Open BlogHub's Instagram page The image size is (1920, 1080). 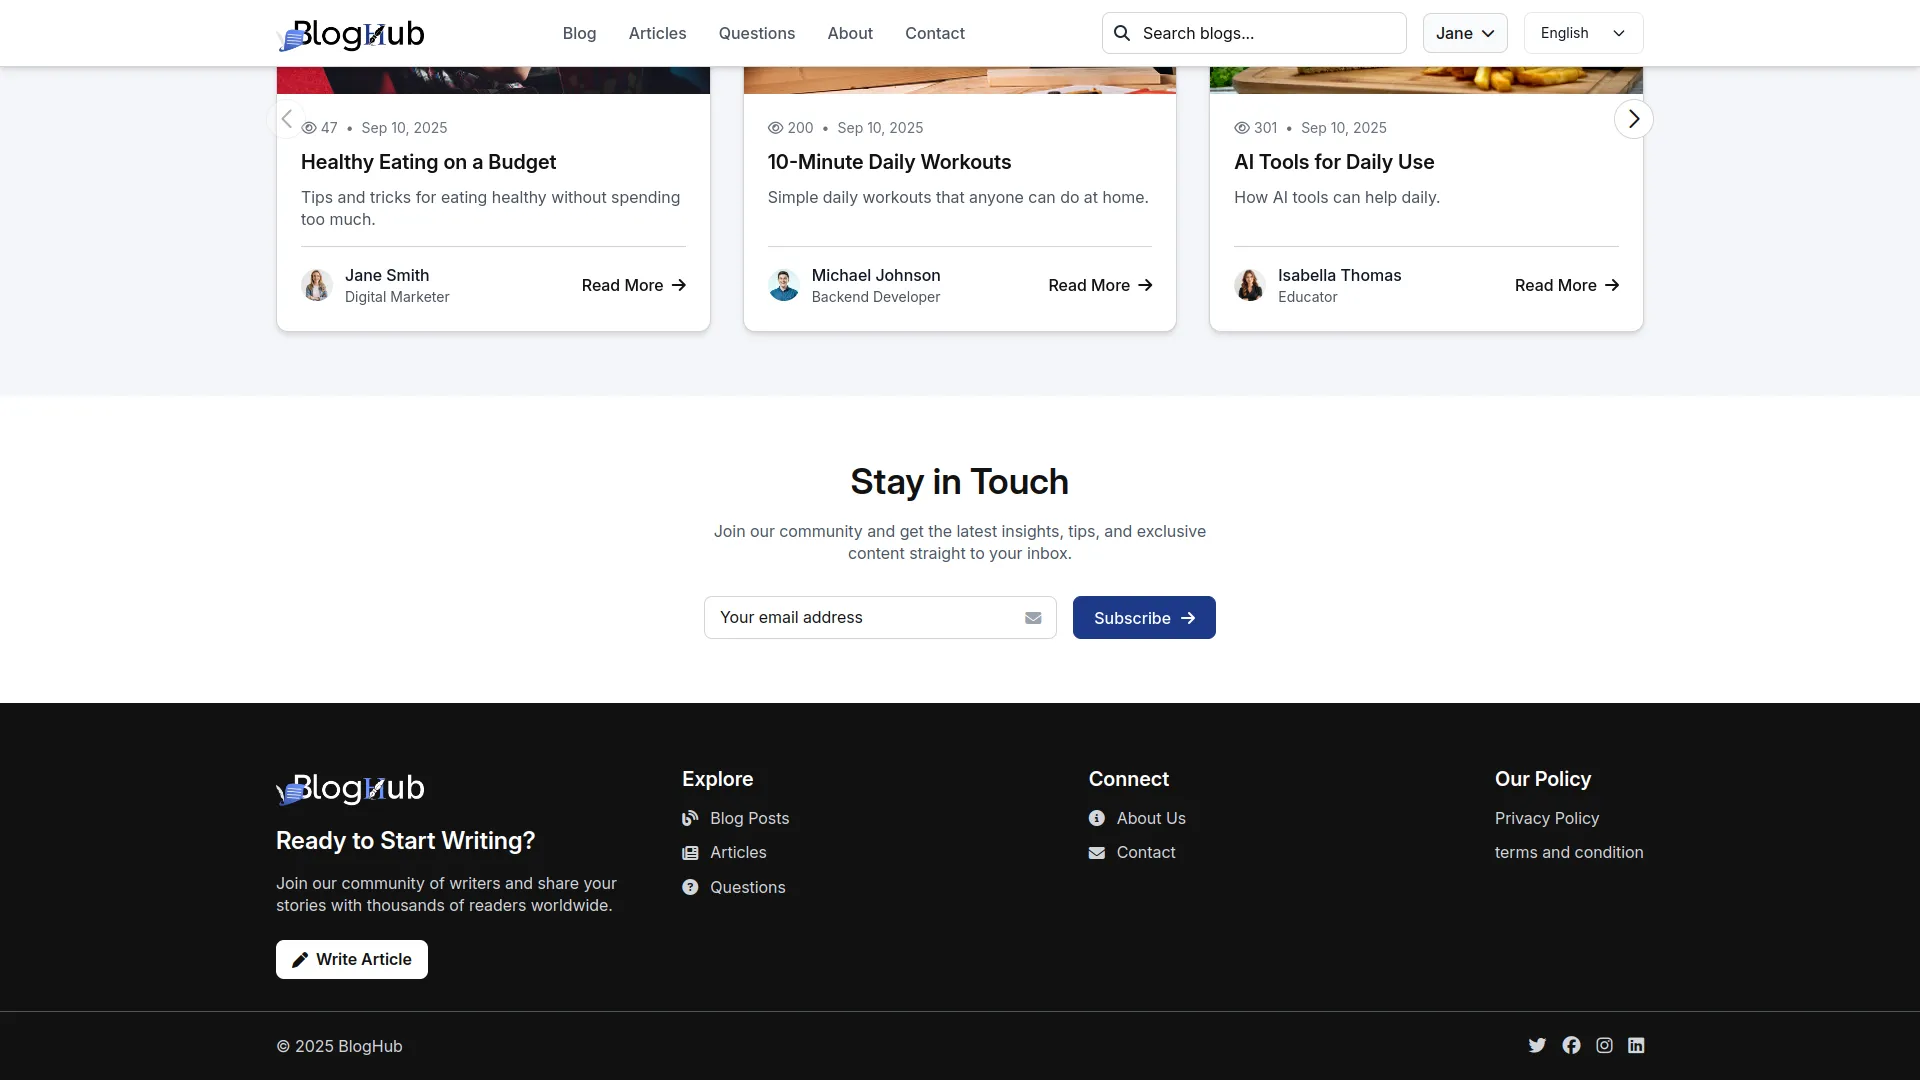point(1604,1045)
